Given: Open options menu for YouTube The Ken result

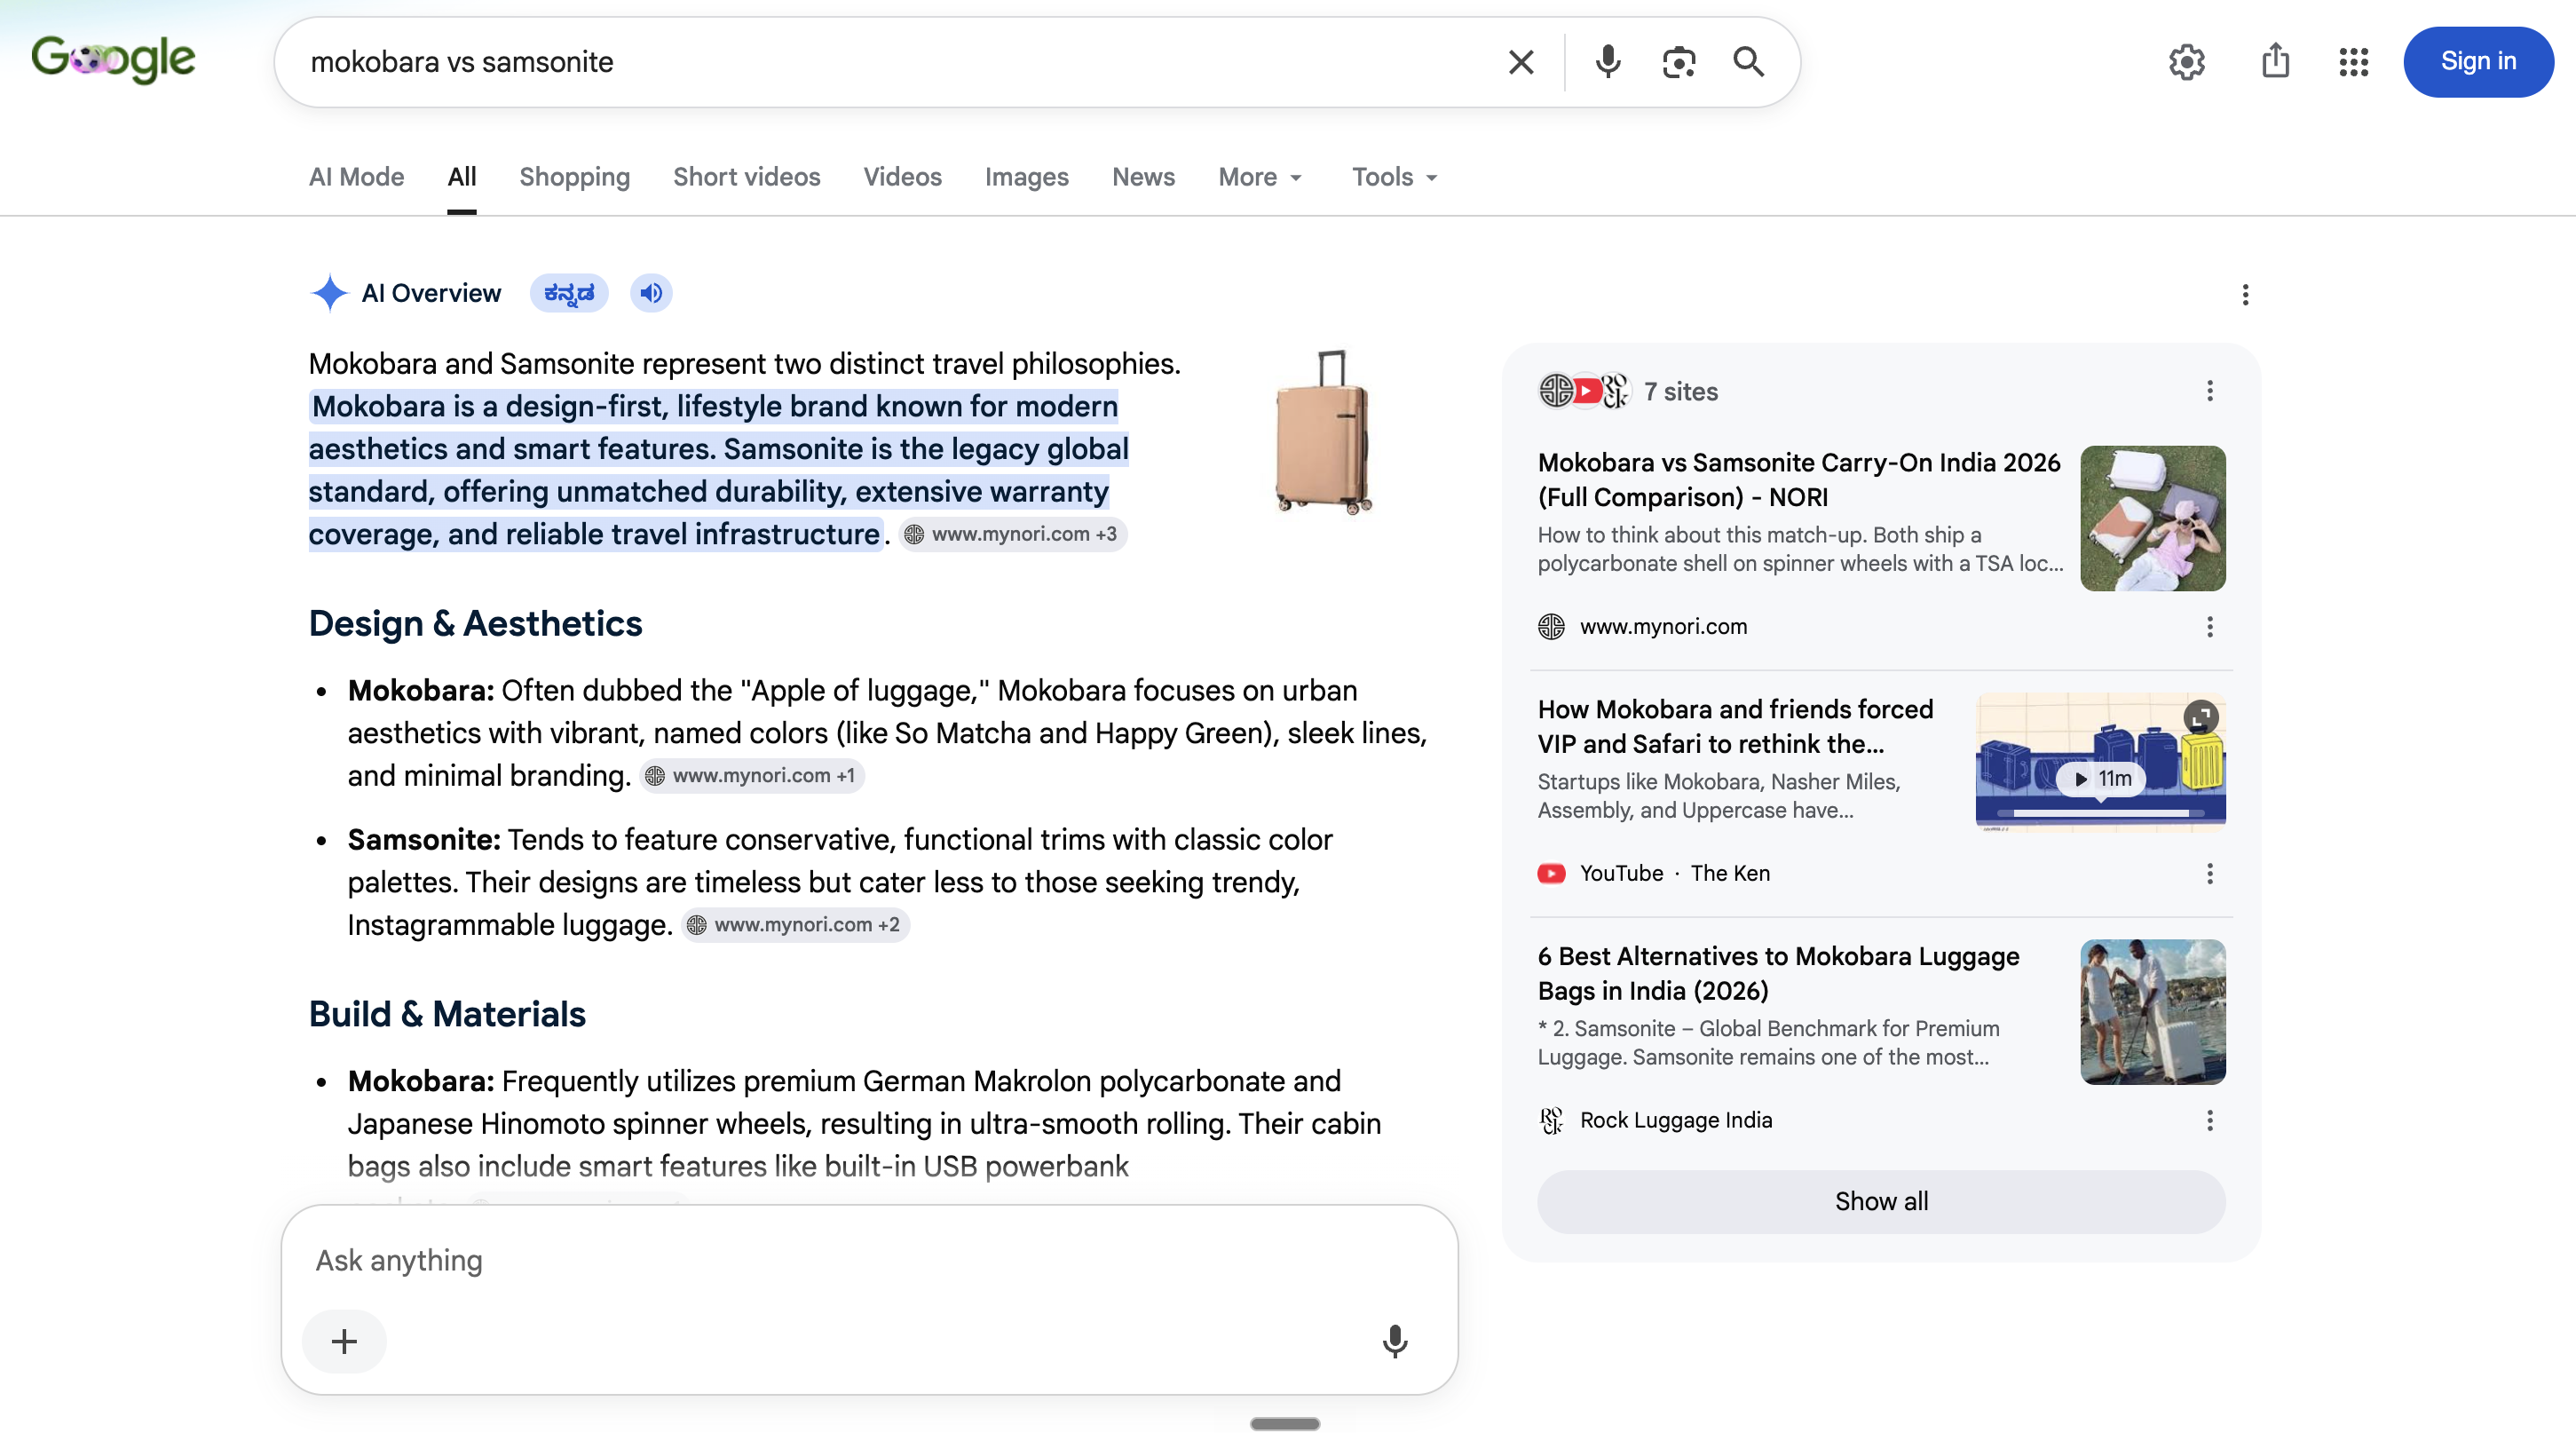Looking at the screenshot, I should [2209, 874].
